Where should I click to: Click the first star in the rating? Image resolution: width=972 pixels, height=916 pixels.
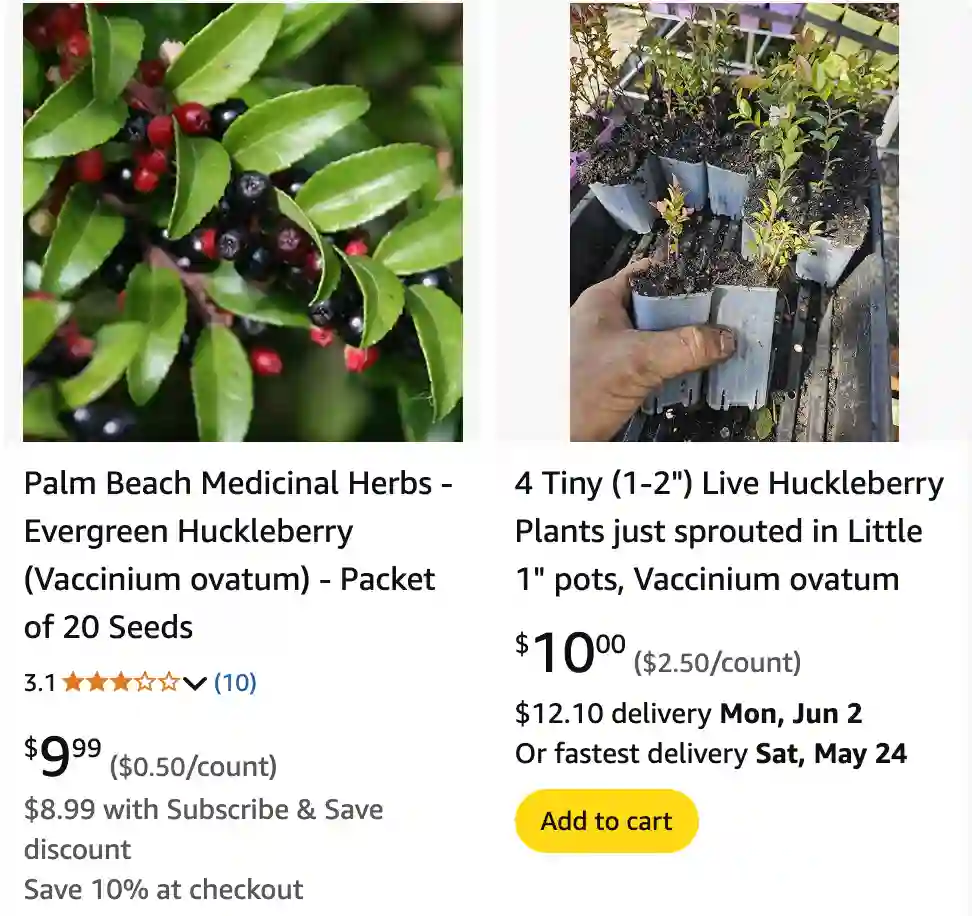point(71,683)
